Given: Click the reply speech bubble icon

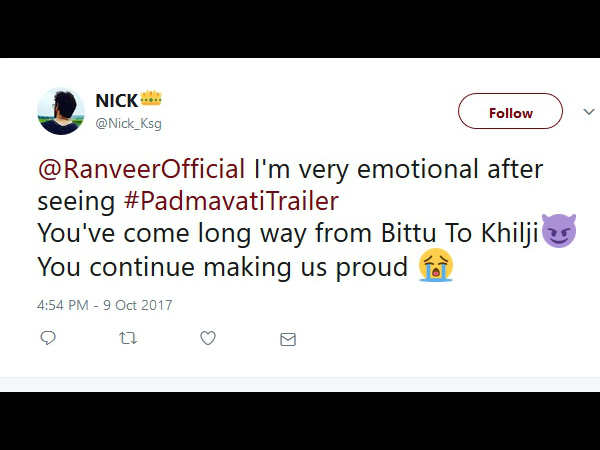Looking at the screenshot, I should [x=47, y=339].
